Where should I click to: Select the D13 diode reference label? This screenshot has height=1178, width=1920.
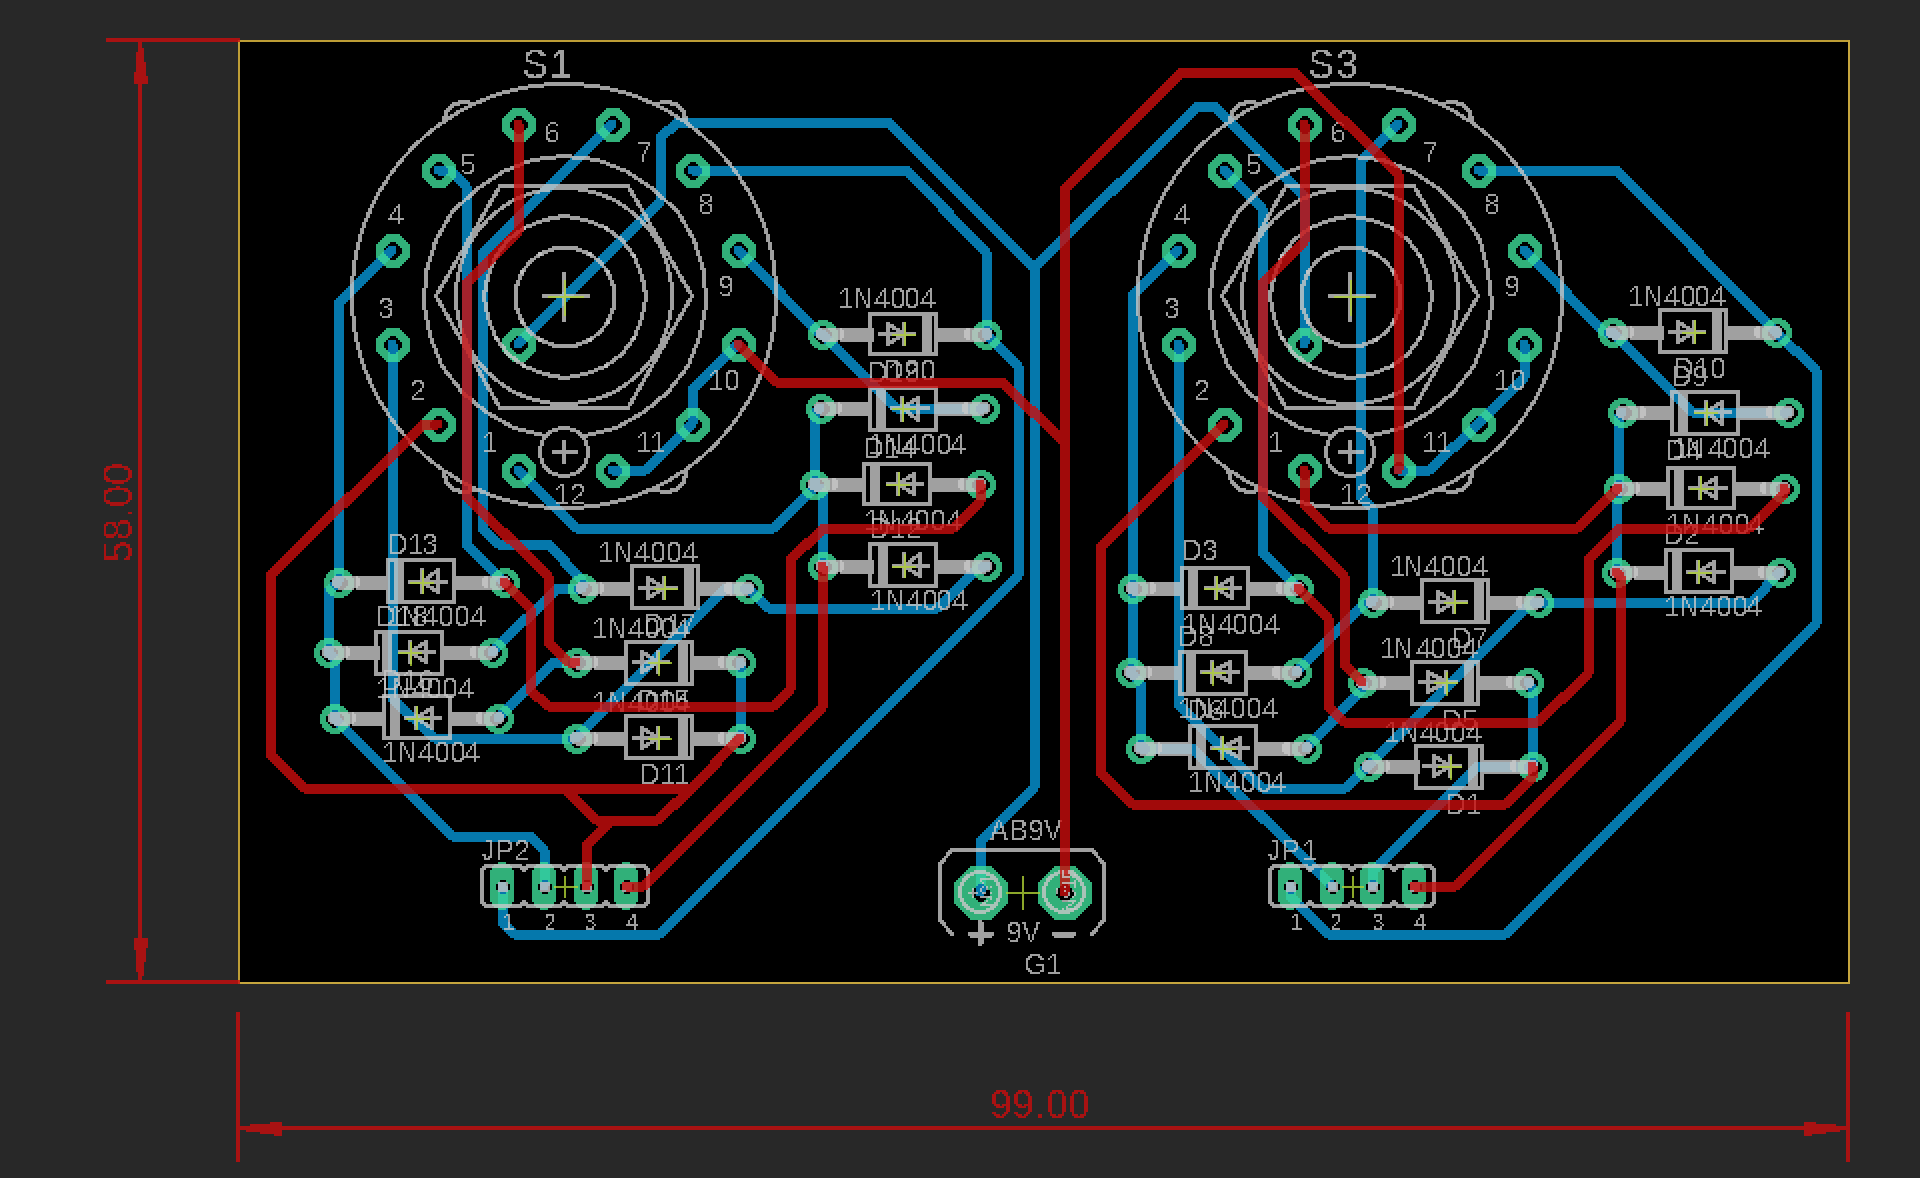point(412,544)
